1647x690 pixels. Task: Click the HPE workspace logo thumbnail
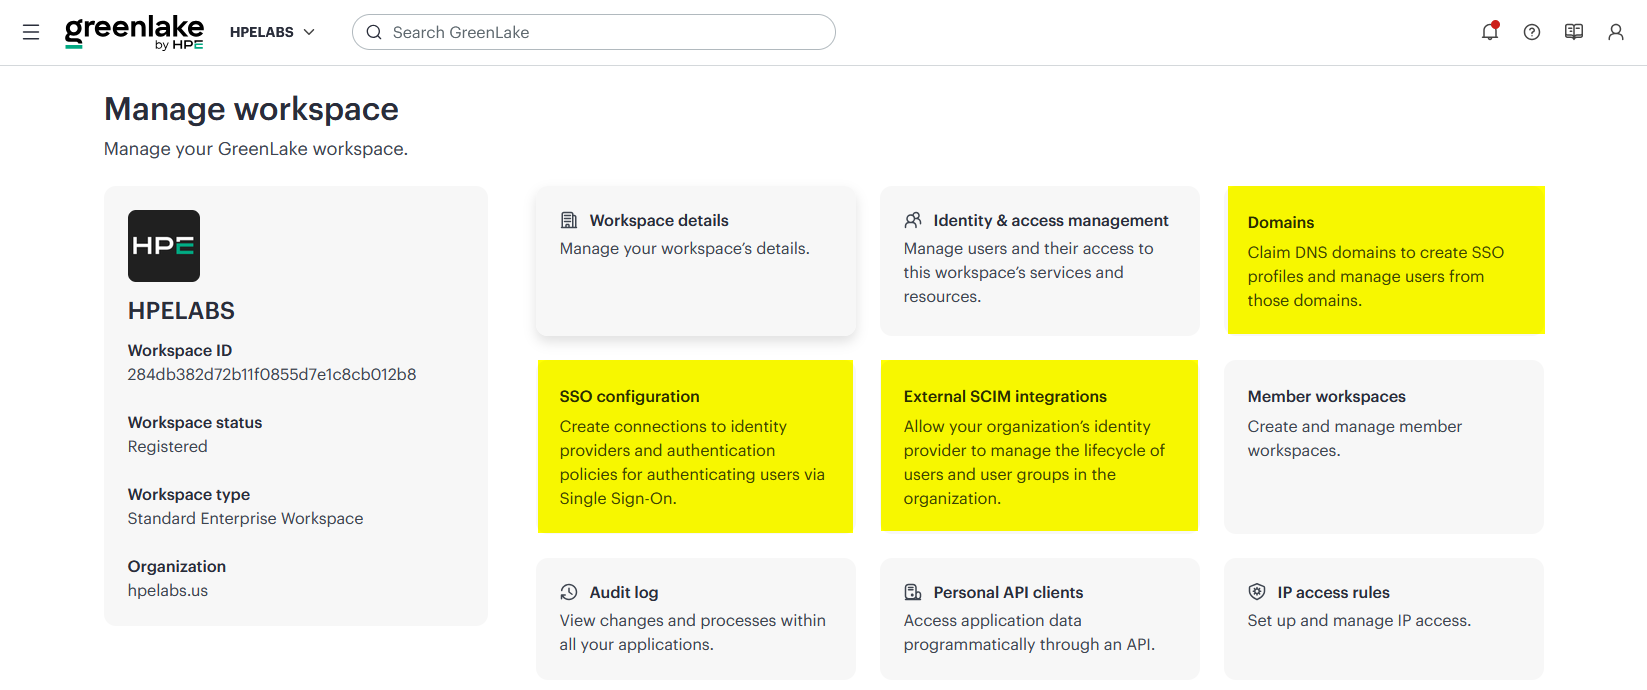[x=164, y=246]
